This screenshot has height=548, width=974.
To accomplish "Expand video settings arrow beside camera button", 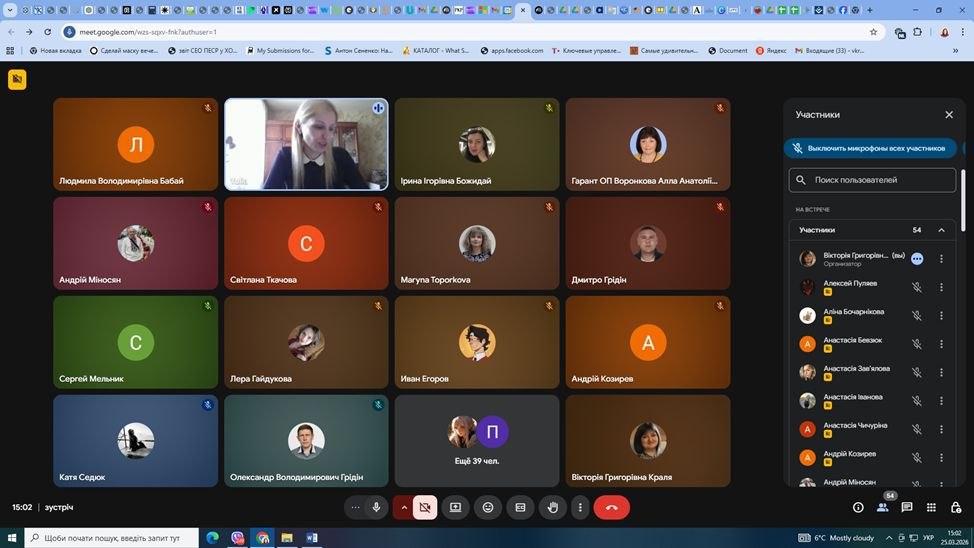I will pos(403,507).
